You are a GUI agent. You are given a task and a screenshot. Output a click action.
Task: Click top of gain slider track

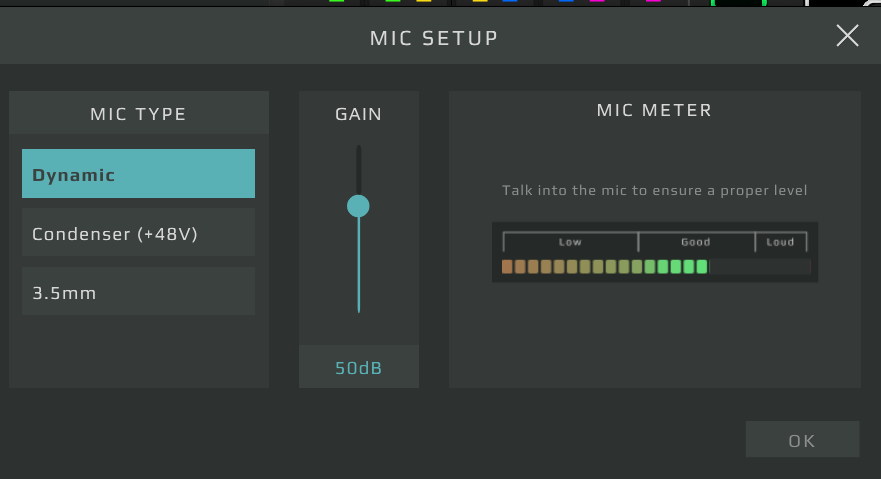click(x=358, y=150)
